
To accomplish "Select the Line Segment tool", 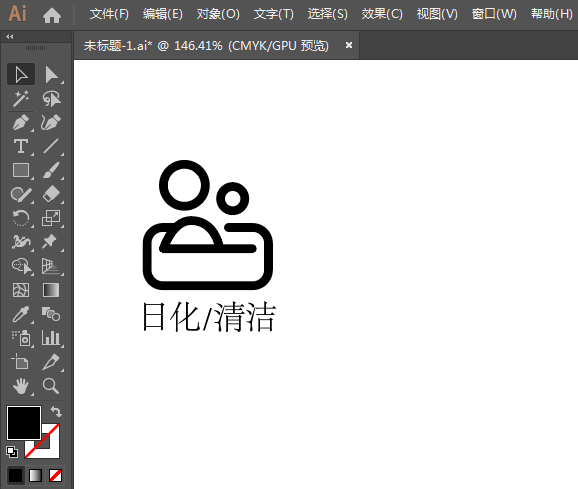I will (x=51, y=146).
